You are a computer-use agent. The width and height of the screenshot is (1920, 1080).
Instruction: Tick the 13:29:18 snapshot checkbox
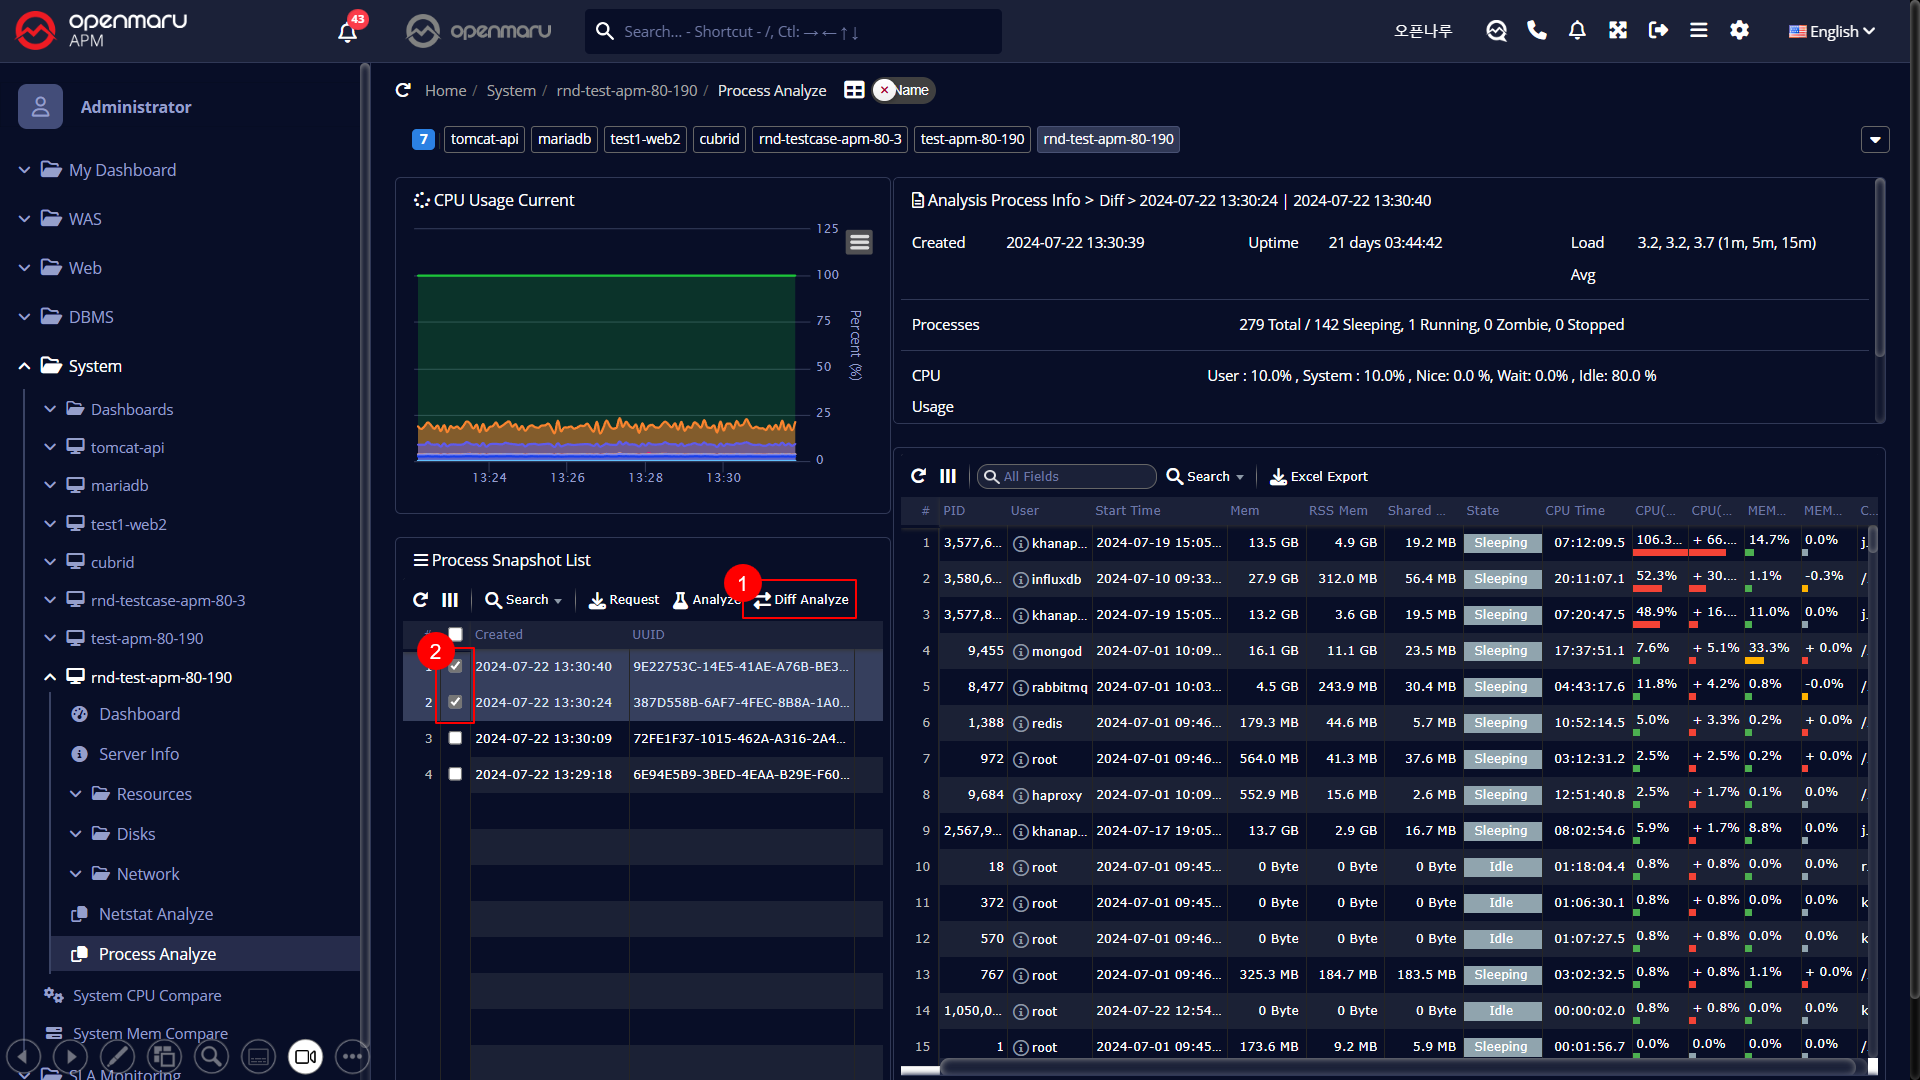(x=455, y=774)
